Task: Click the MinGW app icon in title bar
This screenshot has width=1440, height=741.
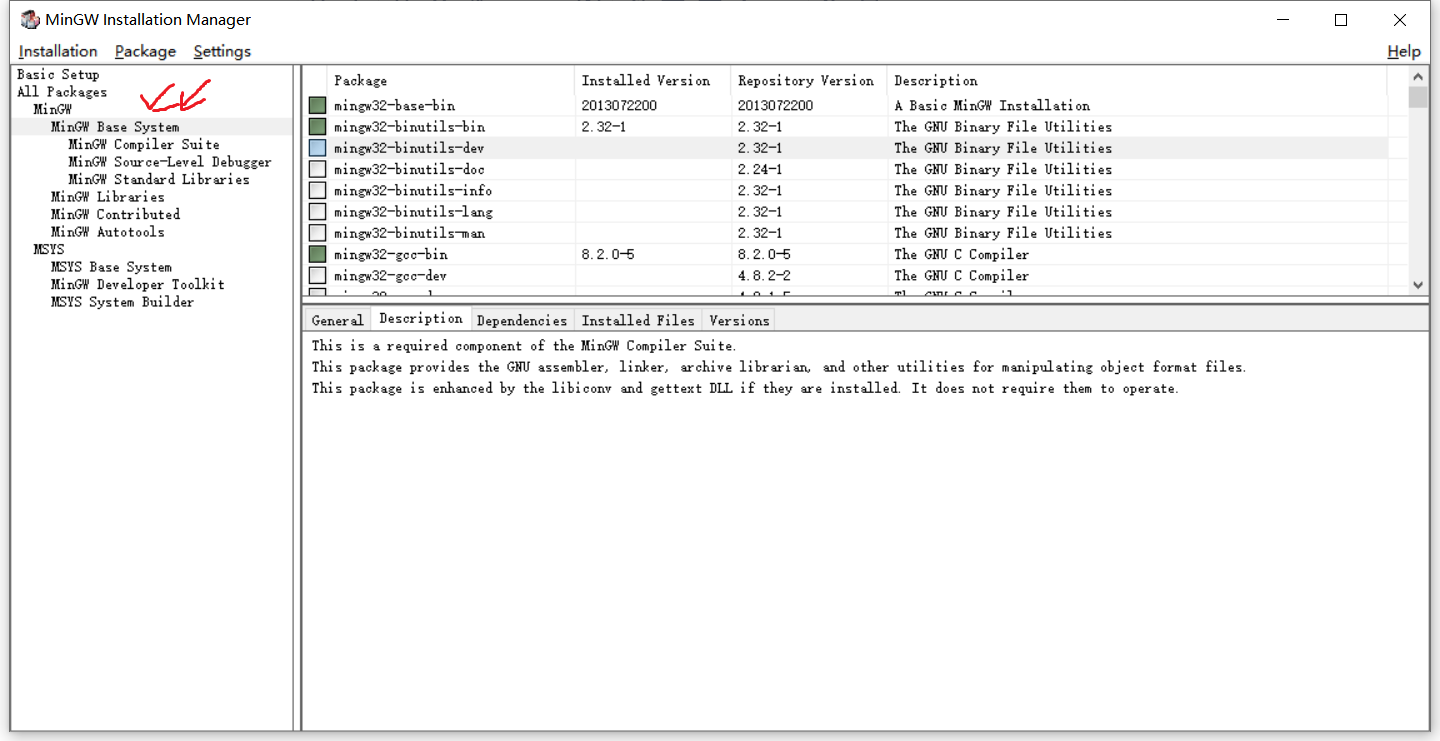Action: 30,20
